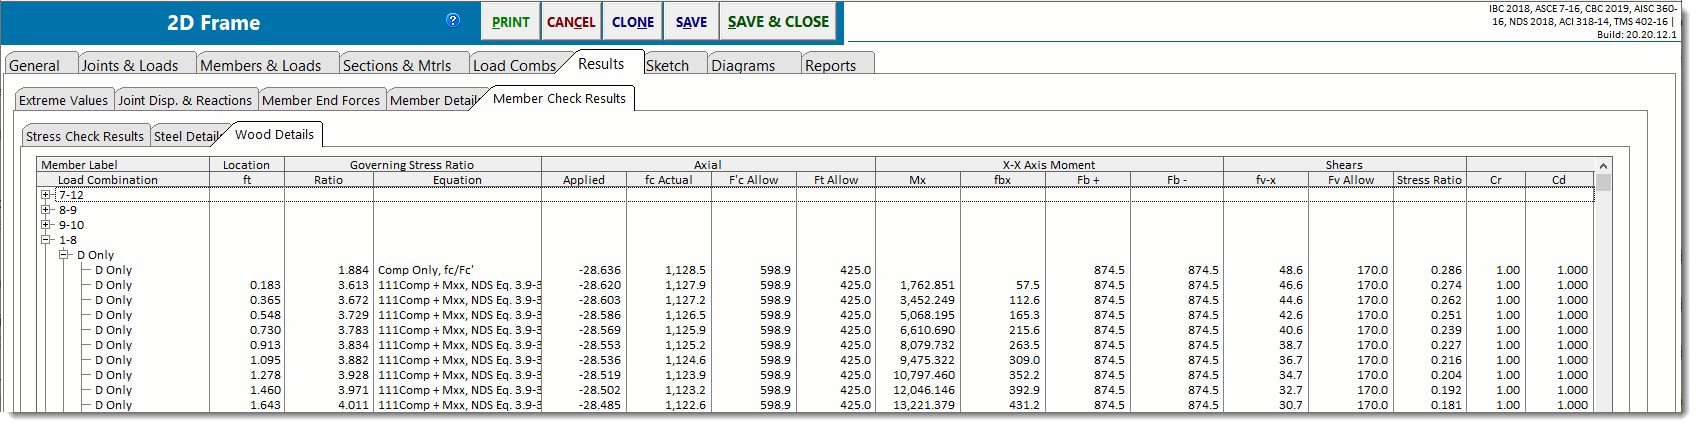Expand member 8-9 tree node
Viewport: 1697px width, 427px height.
46,210
